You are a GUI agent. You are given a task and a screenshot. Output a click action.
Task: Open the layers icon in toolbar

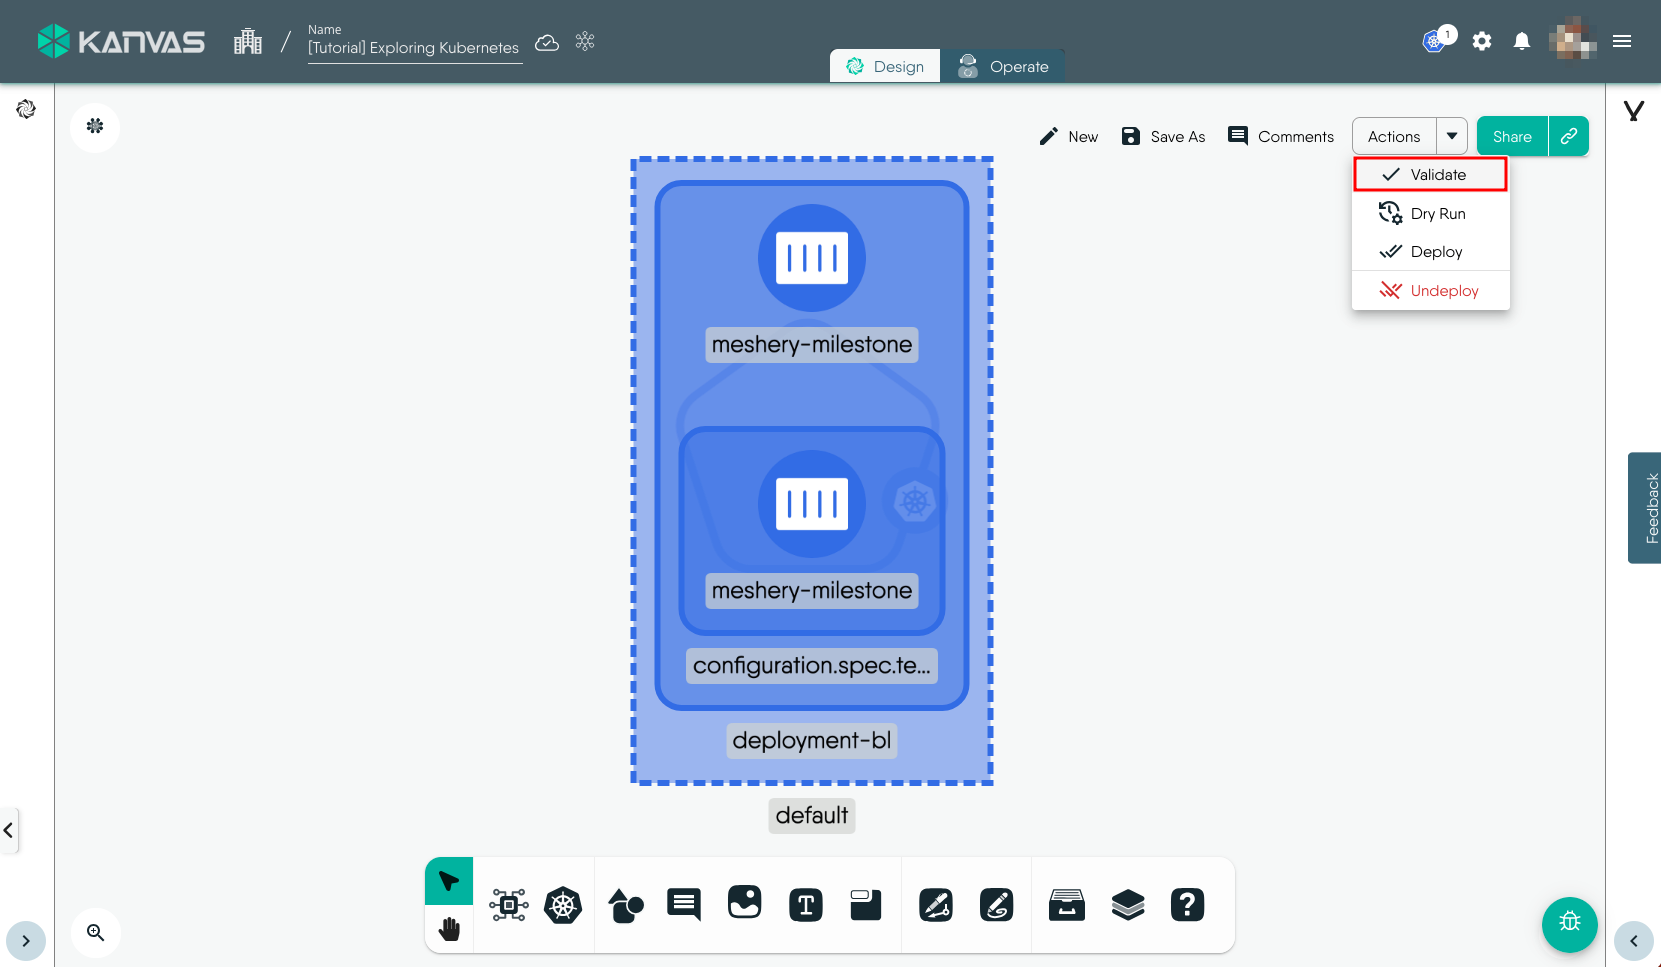1128,906
